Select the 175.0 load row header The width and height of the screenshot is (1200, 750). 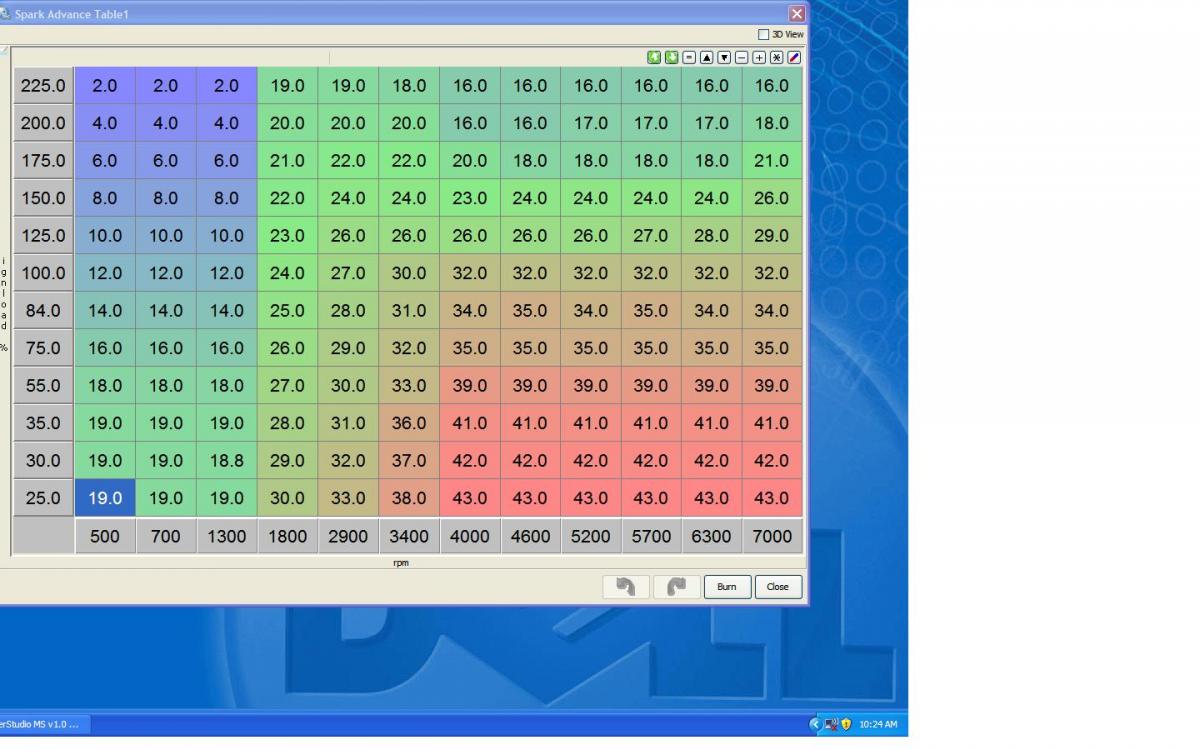(x=43, y=160)
